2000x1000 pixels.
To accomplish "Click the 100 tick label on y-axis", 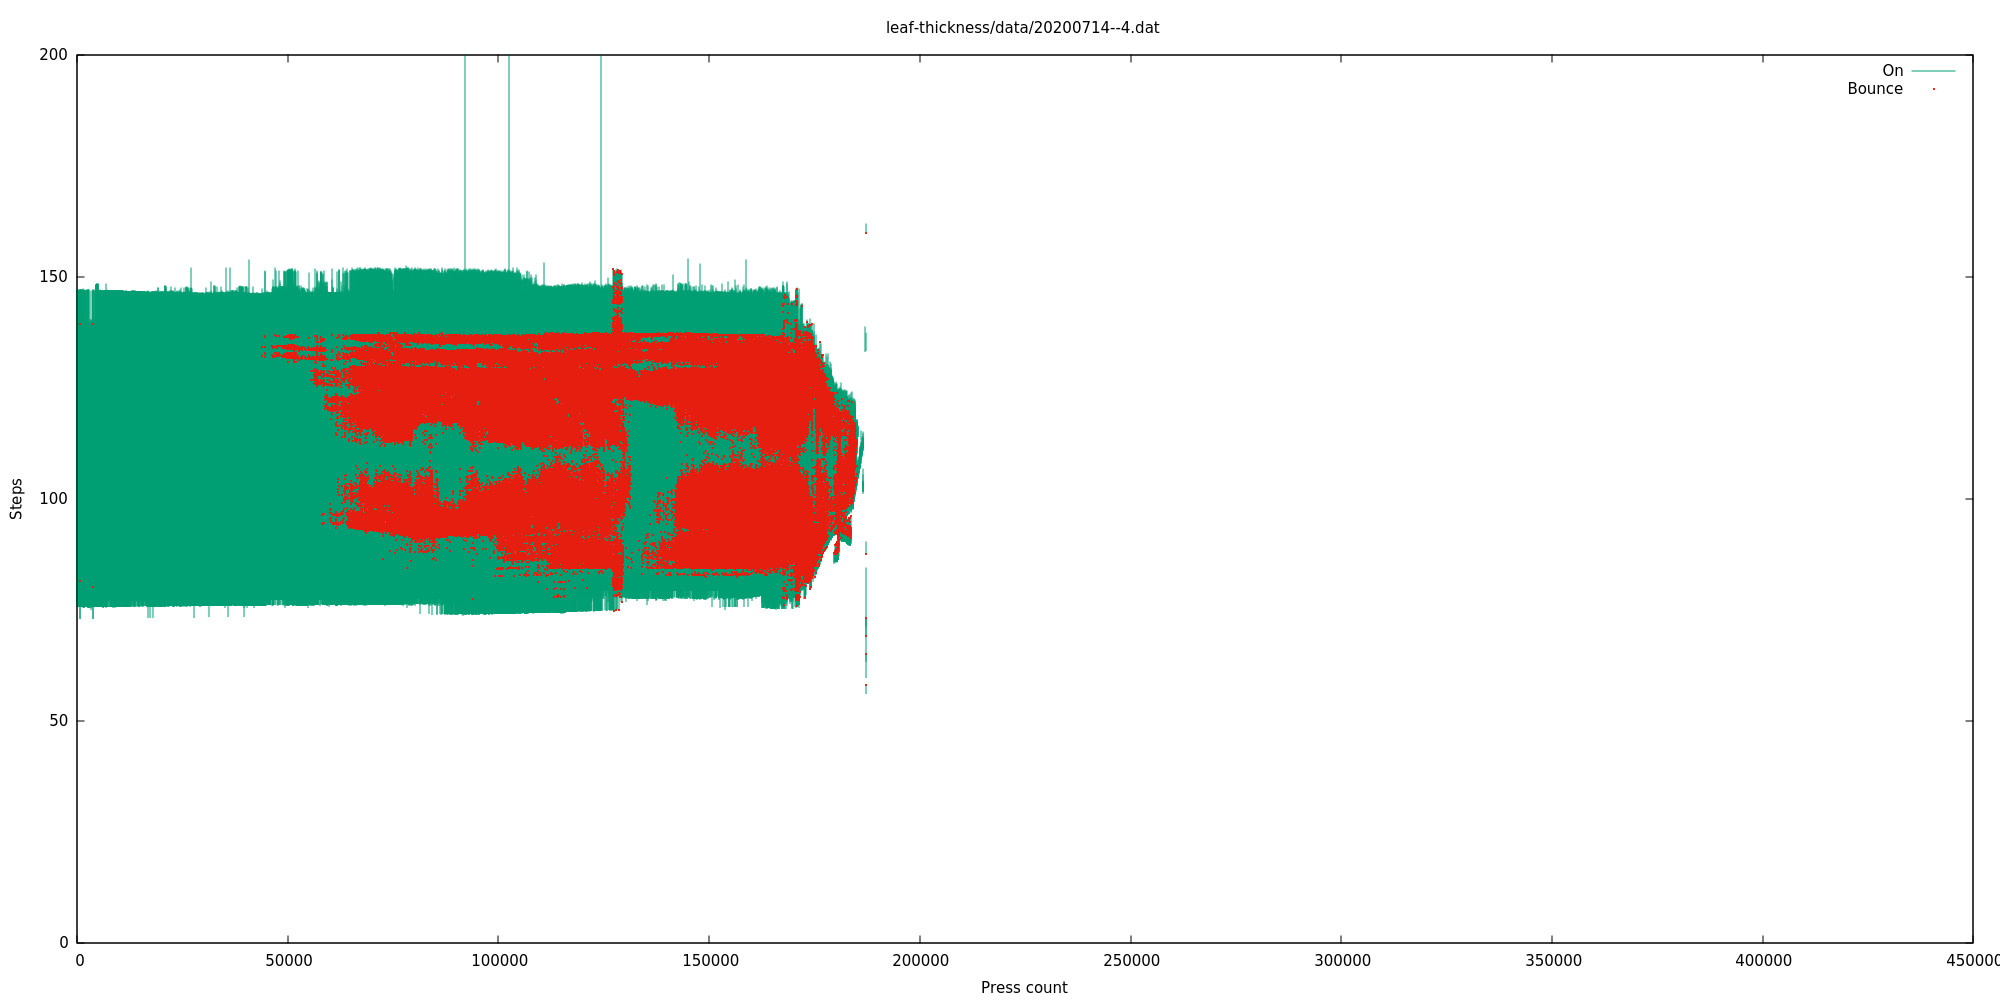I will (x=54, y=499).
